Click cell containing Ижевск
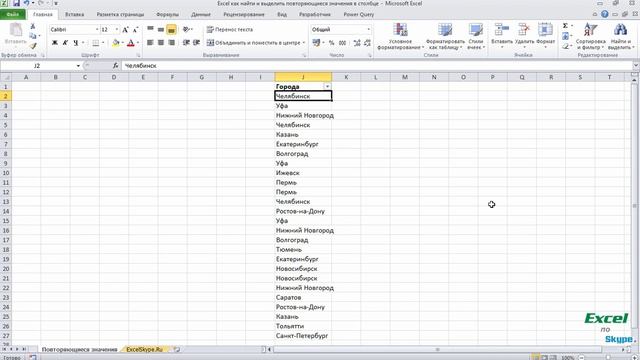The image size is (640, 360). pos(303,173)
